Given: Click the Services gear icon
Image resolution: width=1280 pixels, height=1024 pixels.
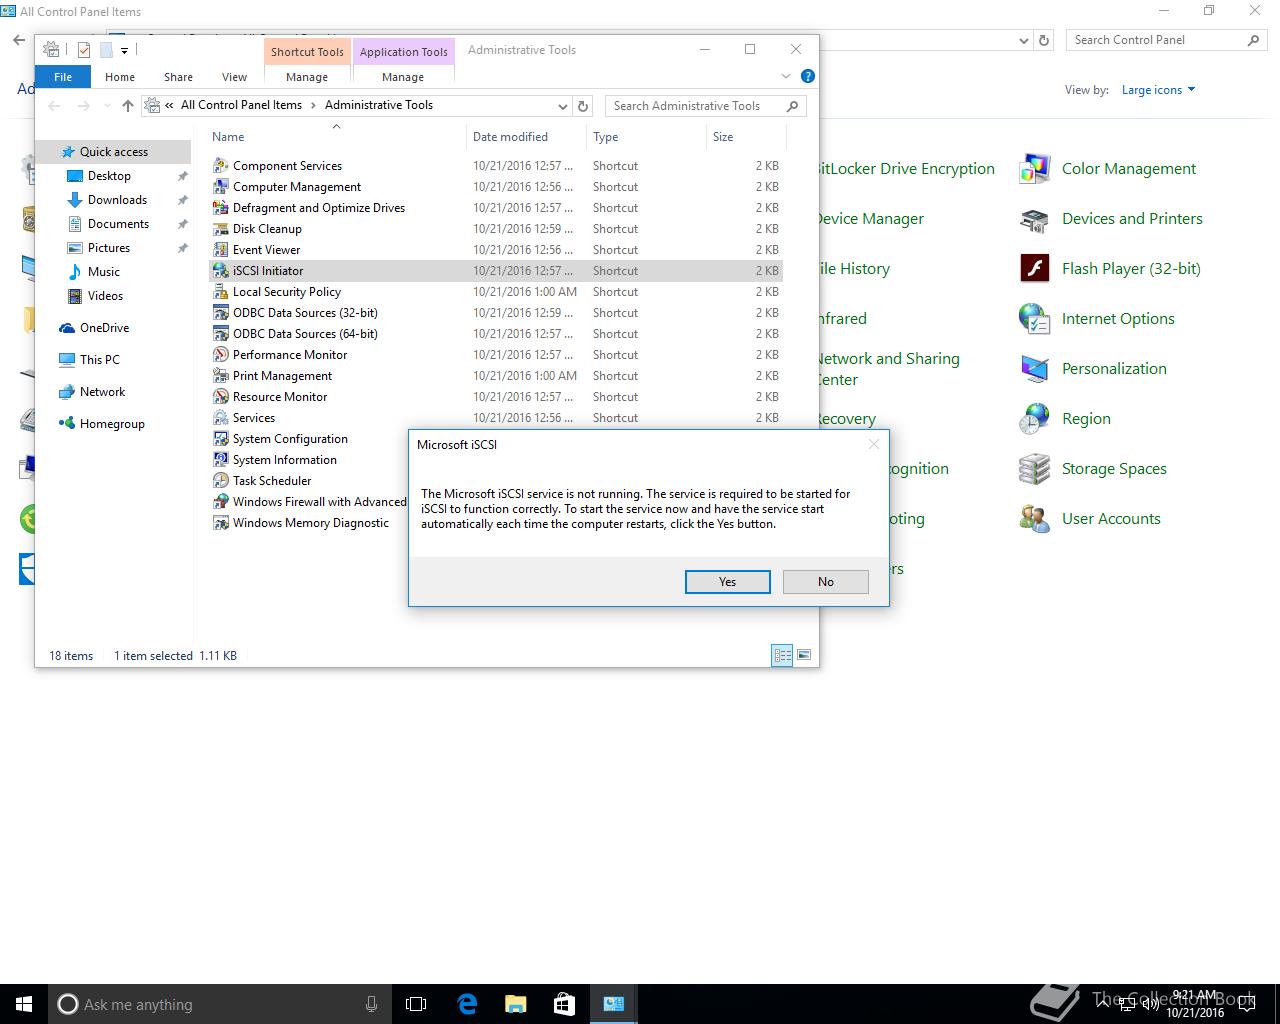Looking at the screenshot, I should click(x=221, y=418).
